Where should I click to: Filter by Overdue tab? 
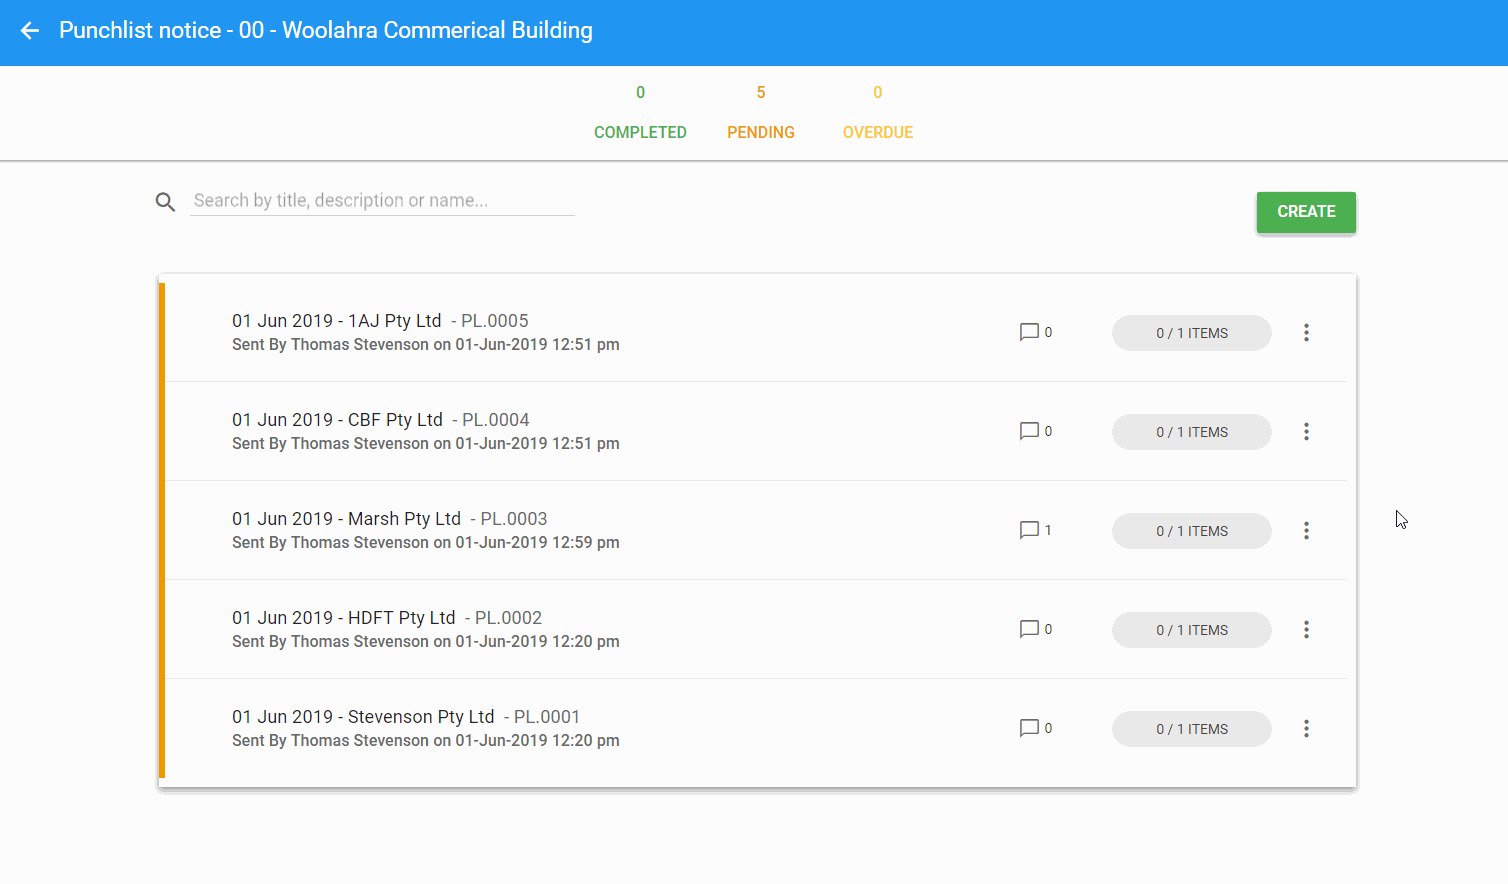tap(878, 113)
